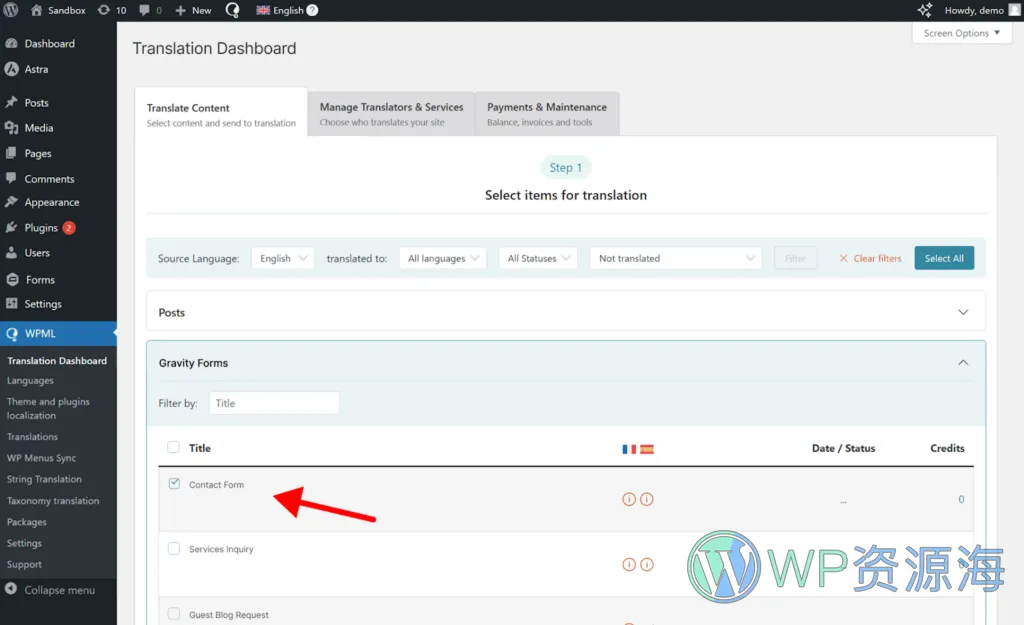The height and width of the screenshot is (625, 1024).
Task: Switch to Translate Content tab
Action: pos(221,114)
